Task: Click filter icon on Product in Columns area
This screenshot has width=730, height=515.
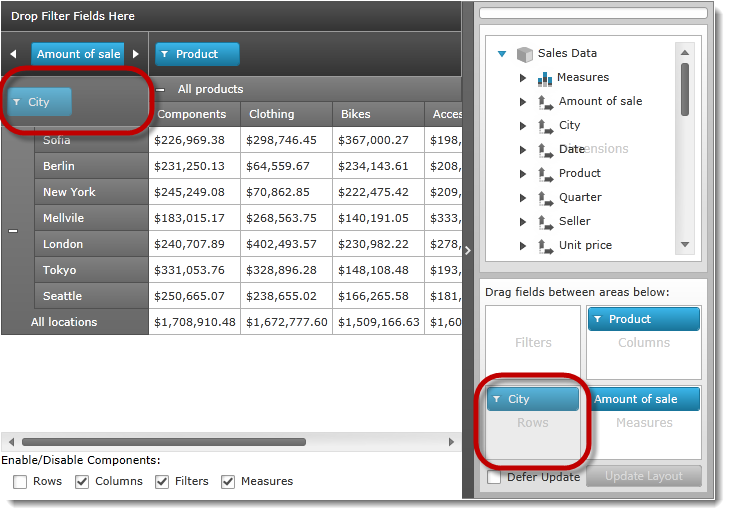Action: [597, 319]
